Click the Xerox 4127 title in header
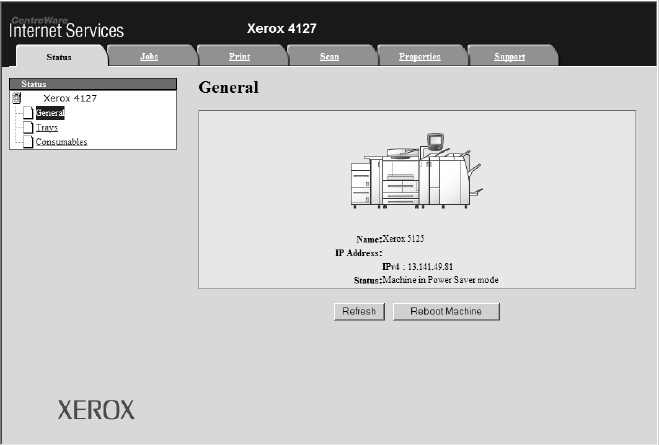Screen dimensions: 659x445 click(282, 28)
